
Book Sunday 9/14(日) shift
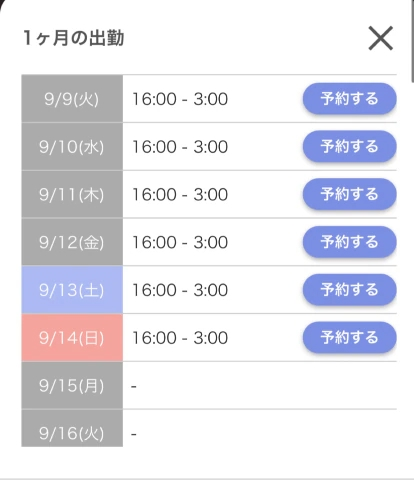(349, 337)
